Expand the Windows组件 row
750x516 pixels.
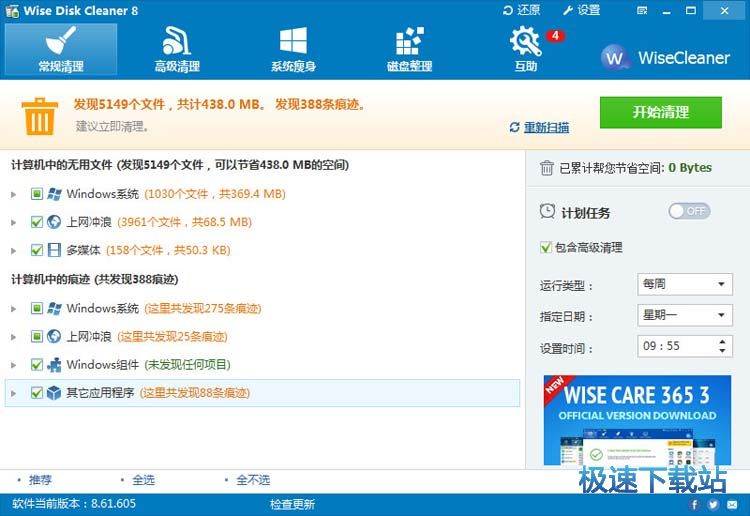(14, 365)
